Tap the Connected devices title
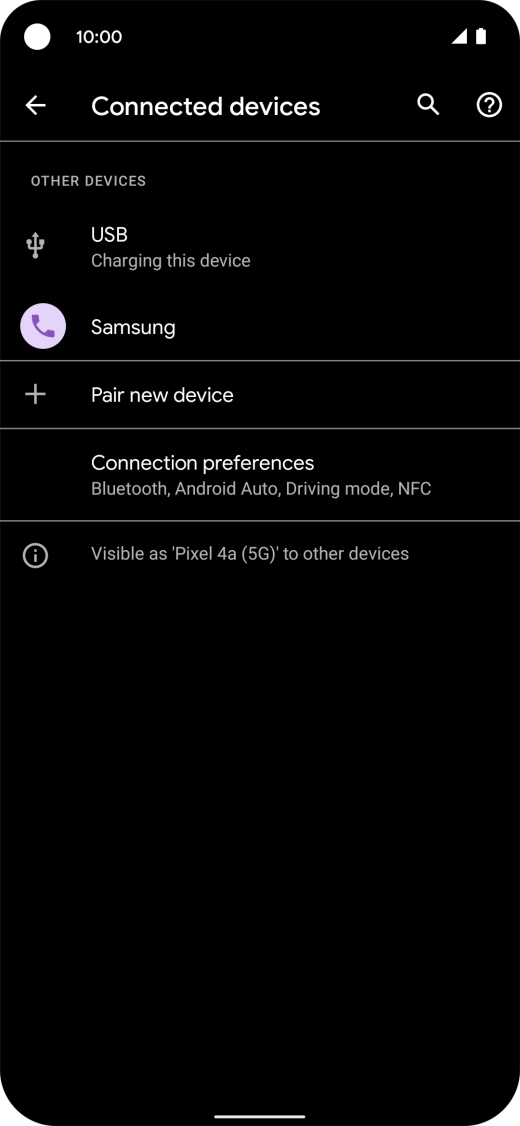The width and height of the screenshot is (520, 1126). [205, 106]
